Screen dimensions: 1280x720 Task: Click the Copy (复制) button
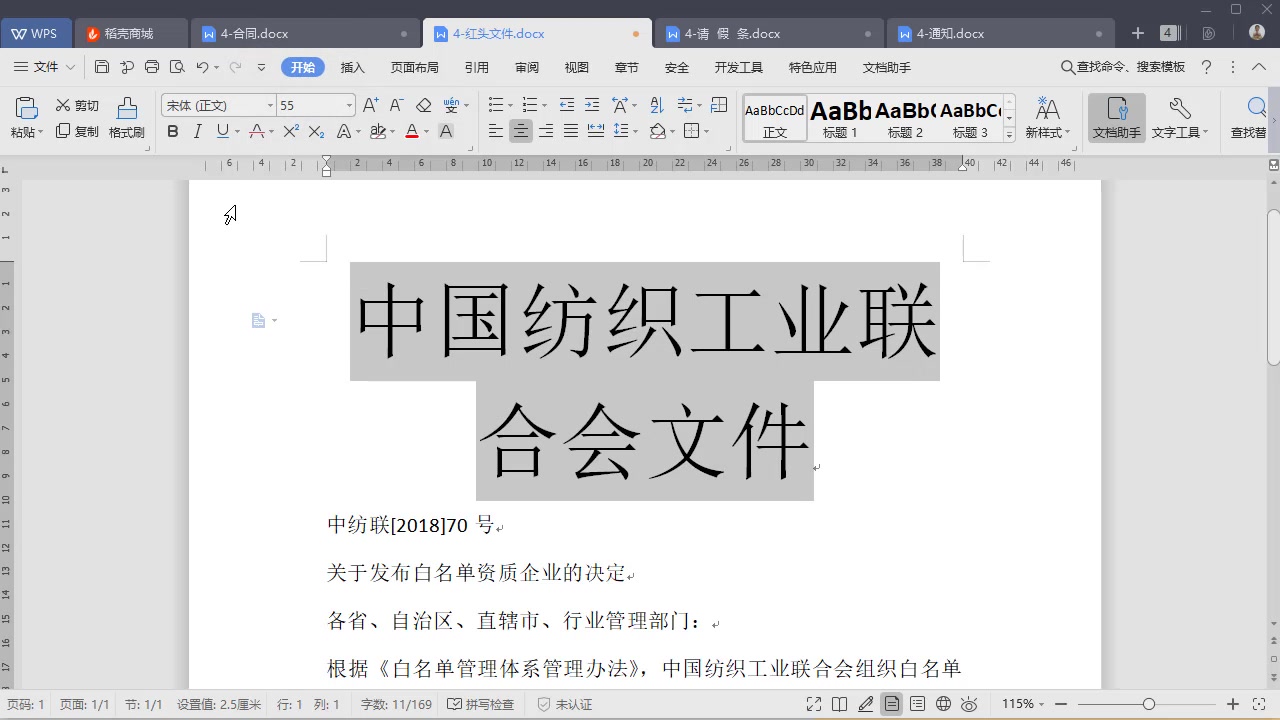(x=77, y=131)
